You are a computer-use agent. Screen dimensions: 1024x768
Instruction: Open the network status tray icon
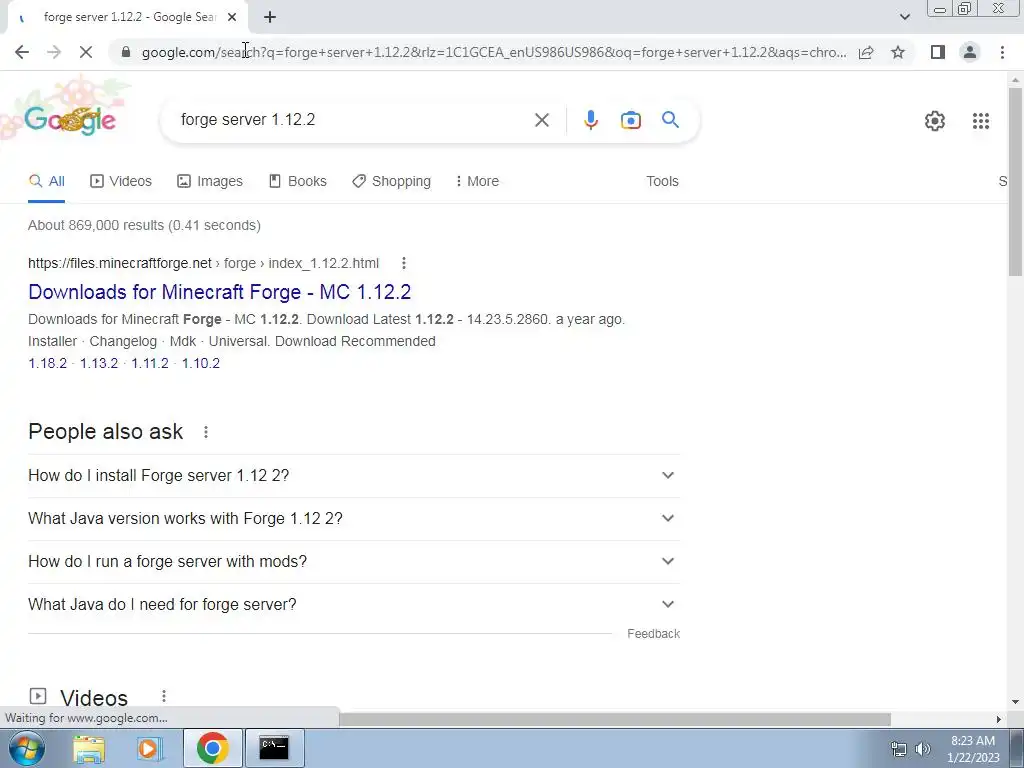[899, 749]
